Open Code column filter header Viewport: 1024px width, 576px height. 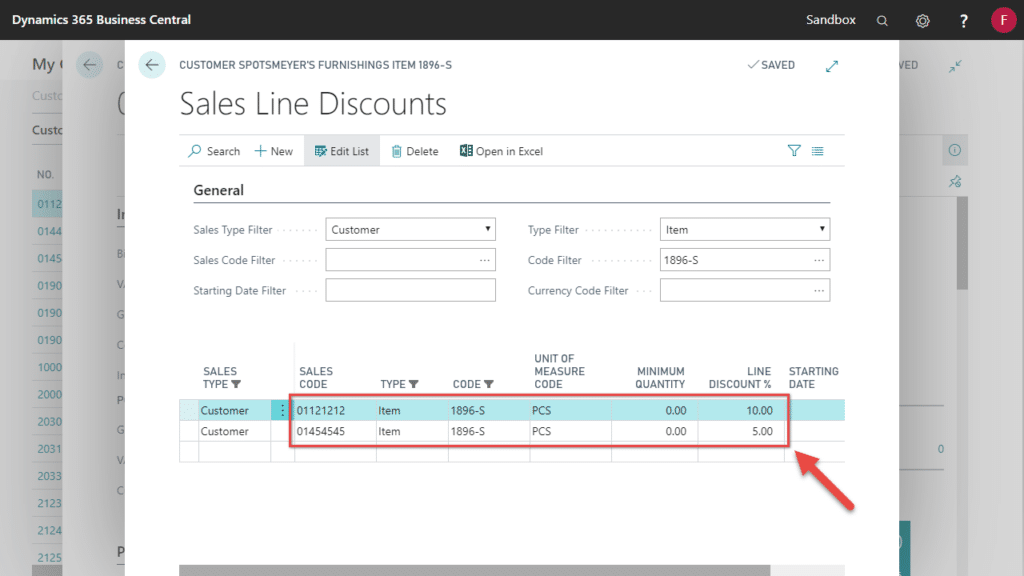[x=473, y=384]
